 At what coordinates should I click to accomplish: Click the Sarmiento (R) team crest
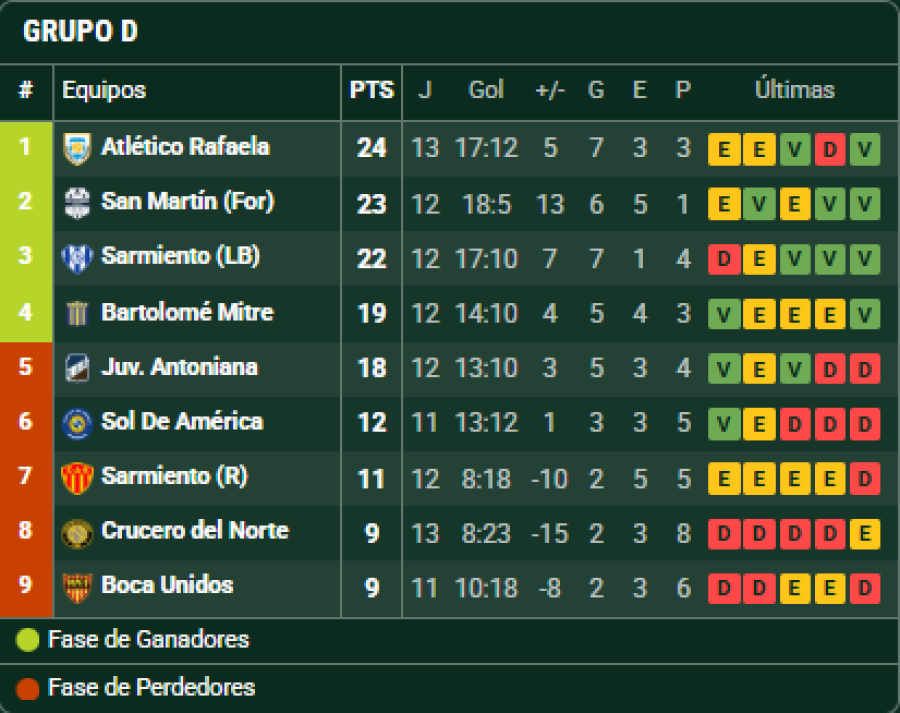77,477
